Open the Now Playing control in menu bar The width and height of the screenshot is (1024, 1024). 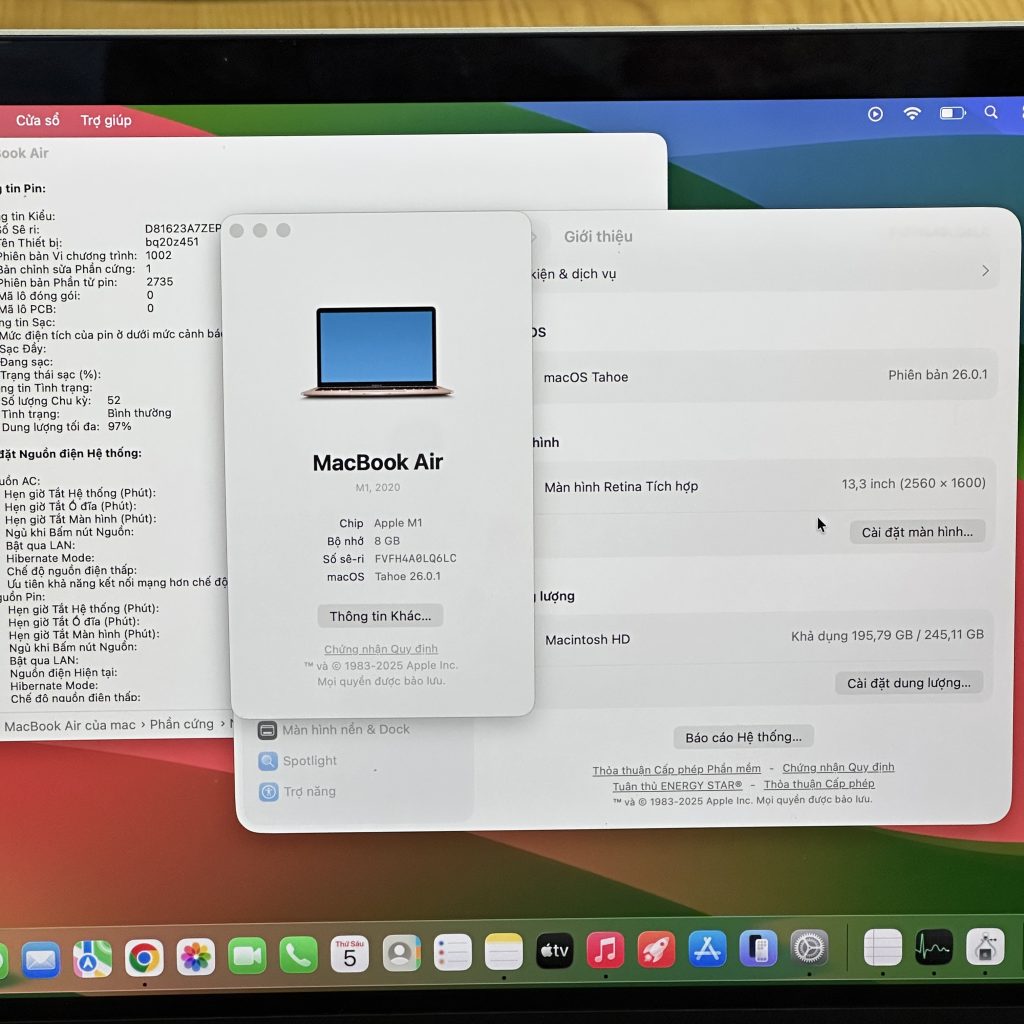tap(875, 113)
